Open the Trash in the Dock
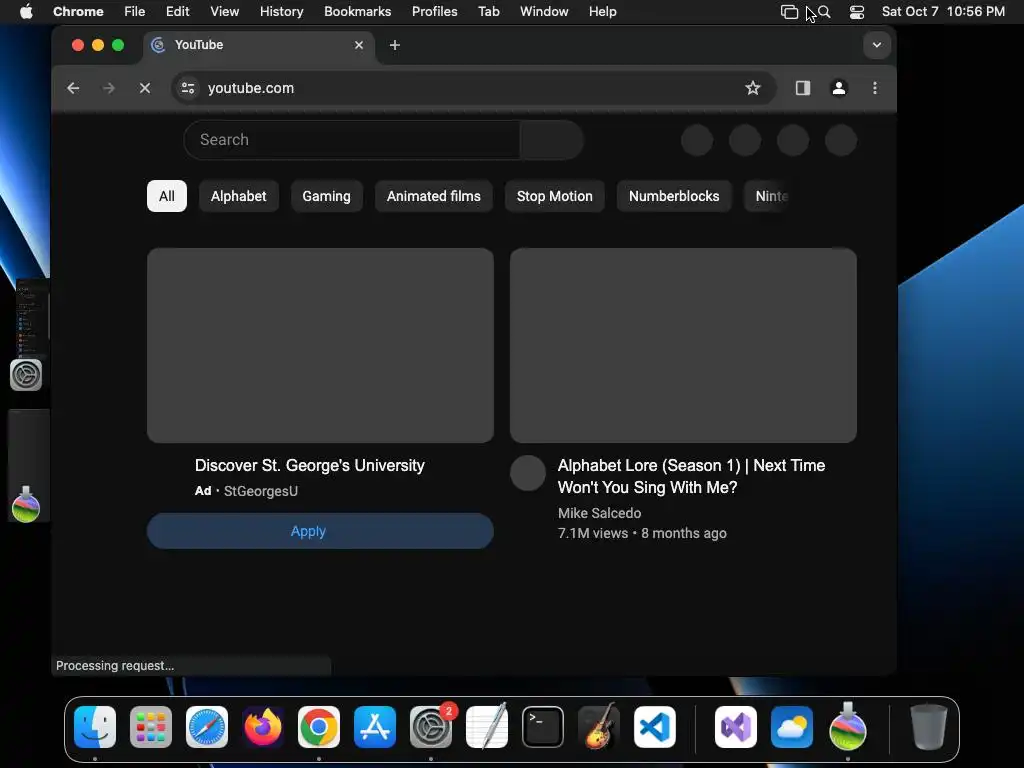 [x=929, y=727]
